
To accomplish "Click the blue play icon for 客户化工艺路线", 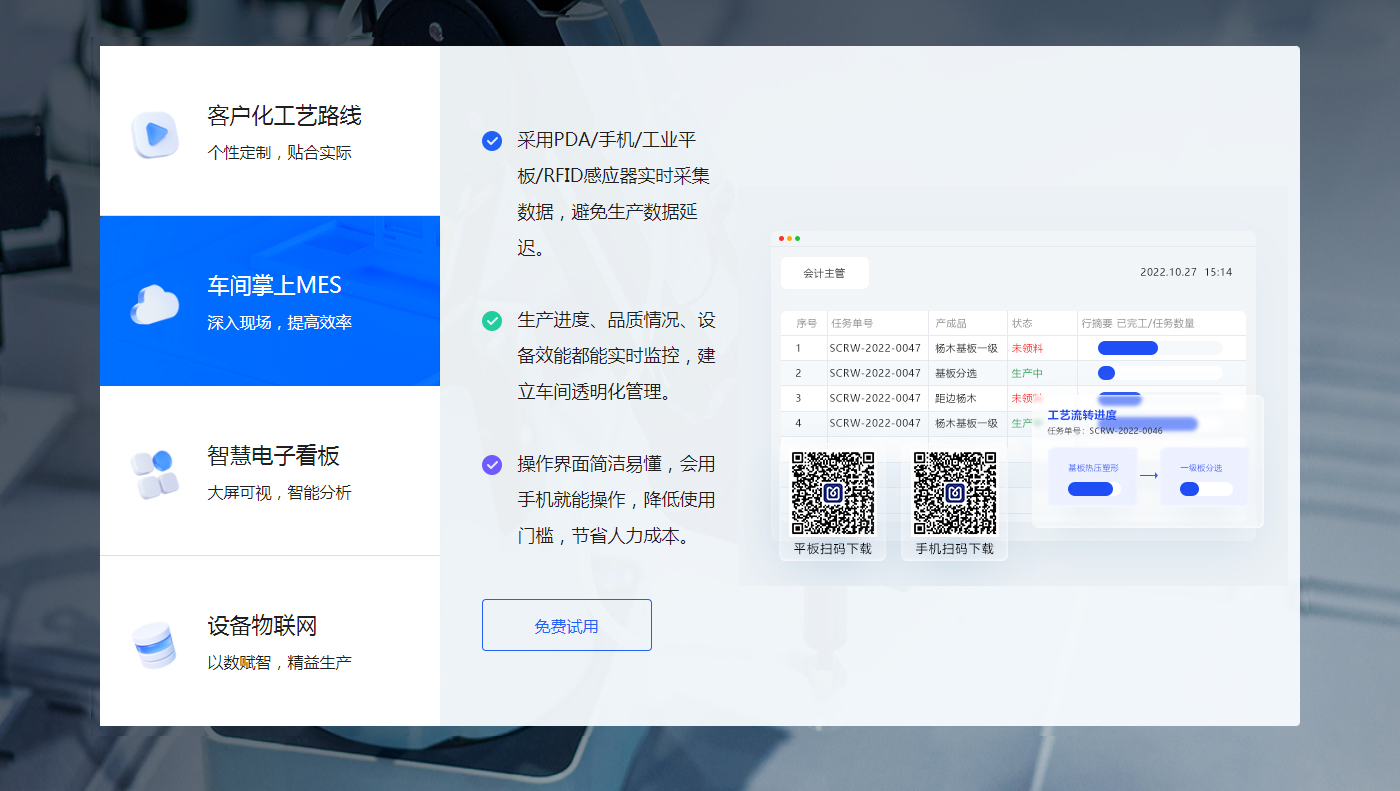I will tap(155, 134).
